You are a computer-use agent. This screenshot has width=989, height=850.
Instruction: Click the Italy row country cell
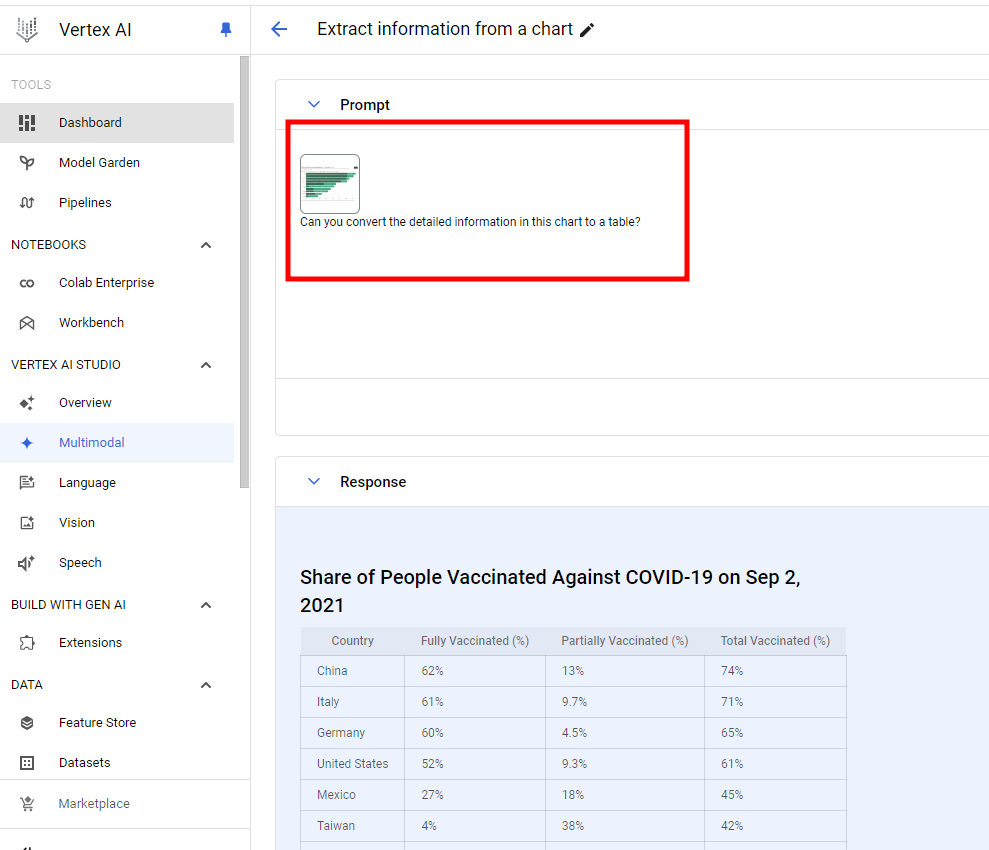[353, 702]
